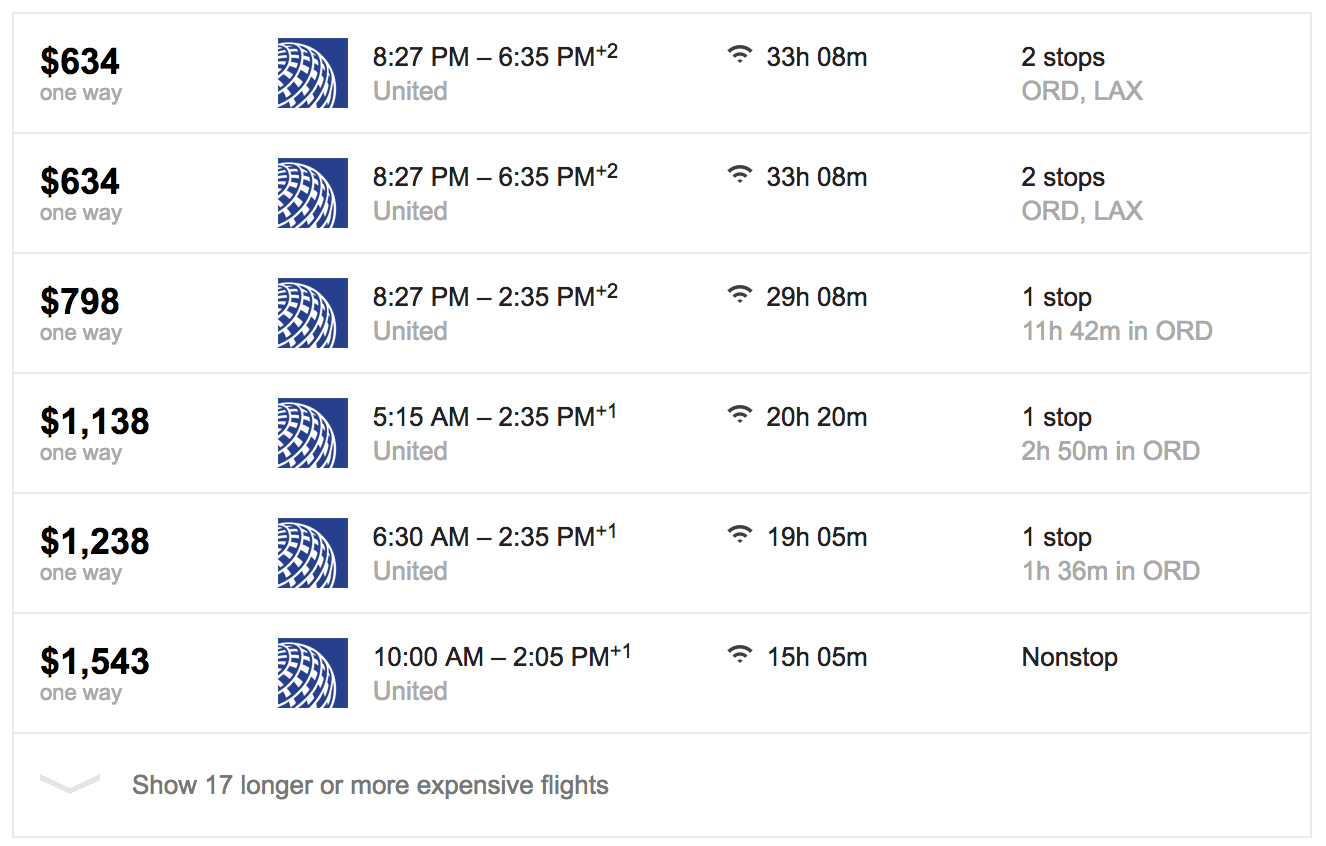Image resolution: width=1326 pixels, height=846 pixels.
Task: Expand list with the chevron arrow icon
Action: (70, 784)
